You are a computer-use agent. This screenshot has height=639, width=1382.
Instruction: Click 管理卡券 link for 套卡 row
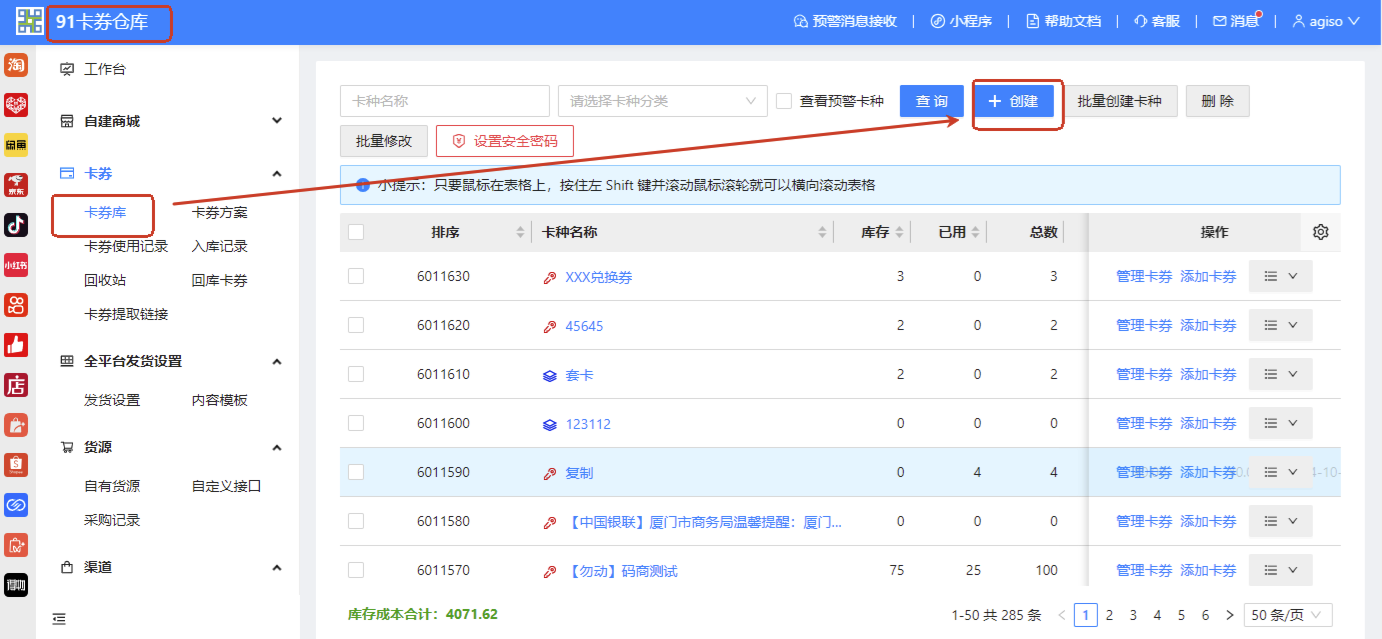1143,374
